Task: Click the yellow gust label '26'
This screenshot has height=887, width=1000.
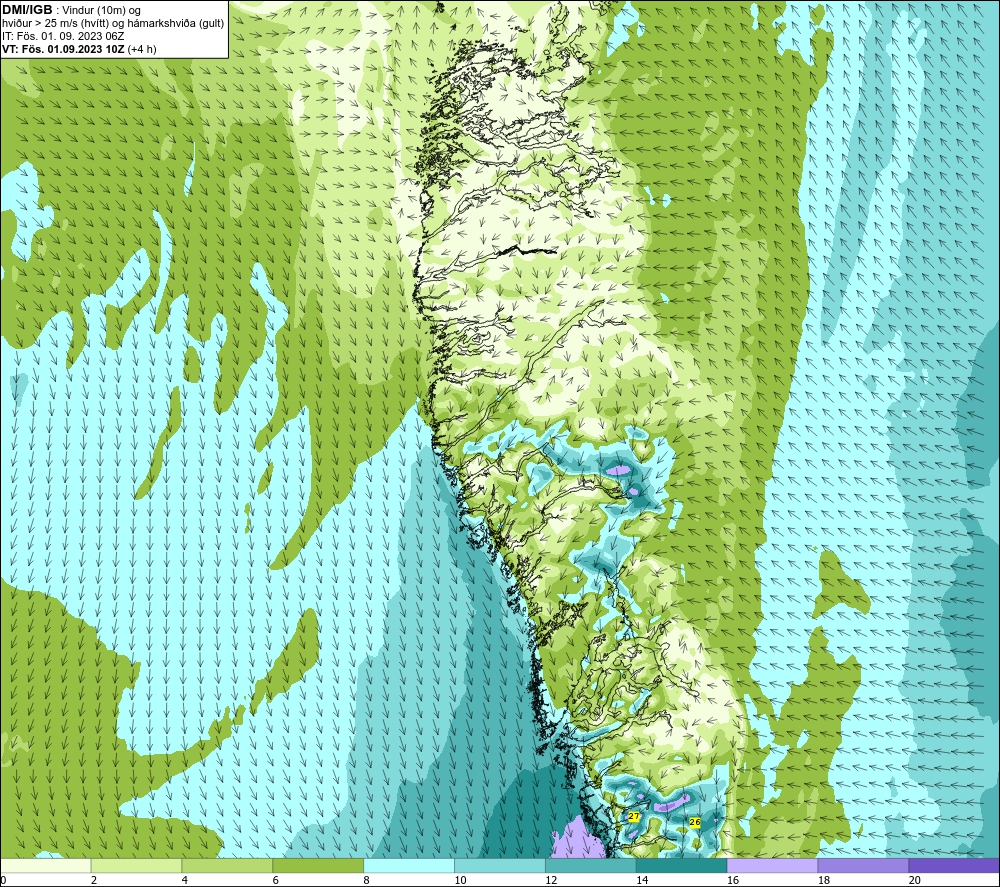Action: click(x=695, y=822)
